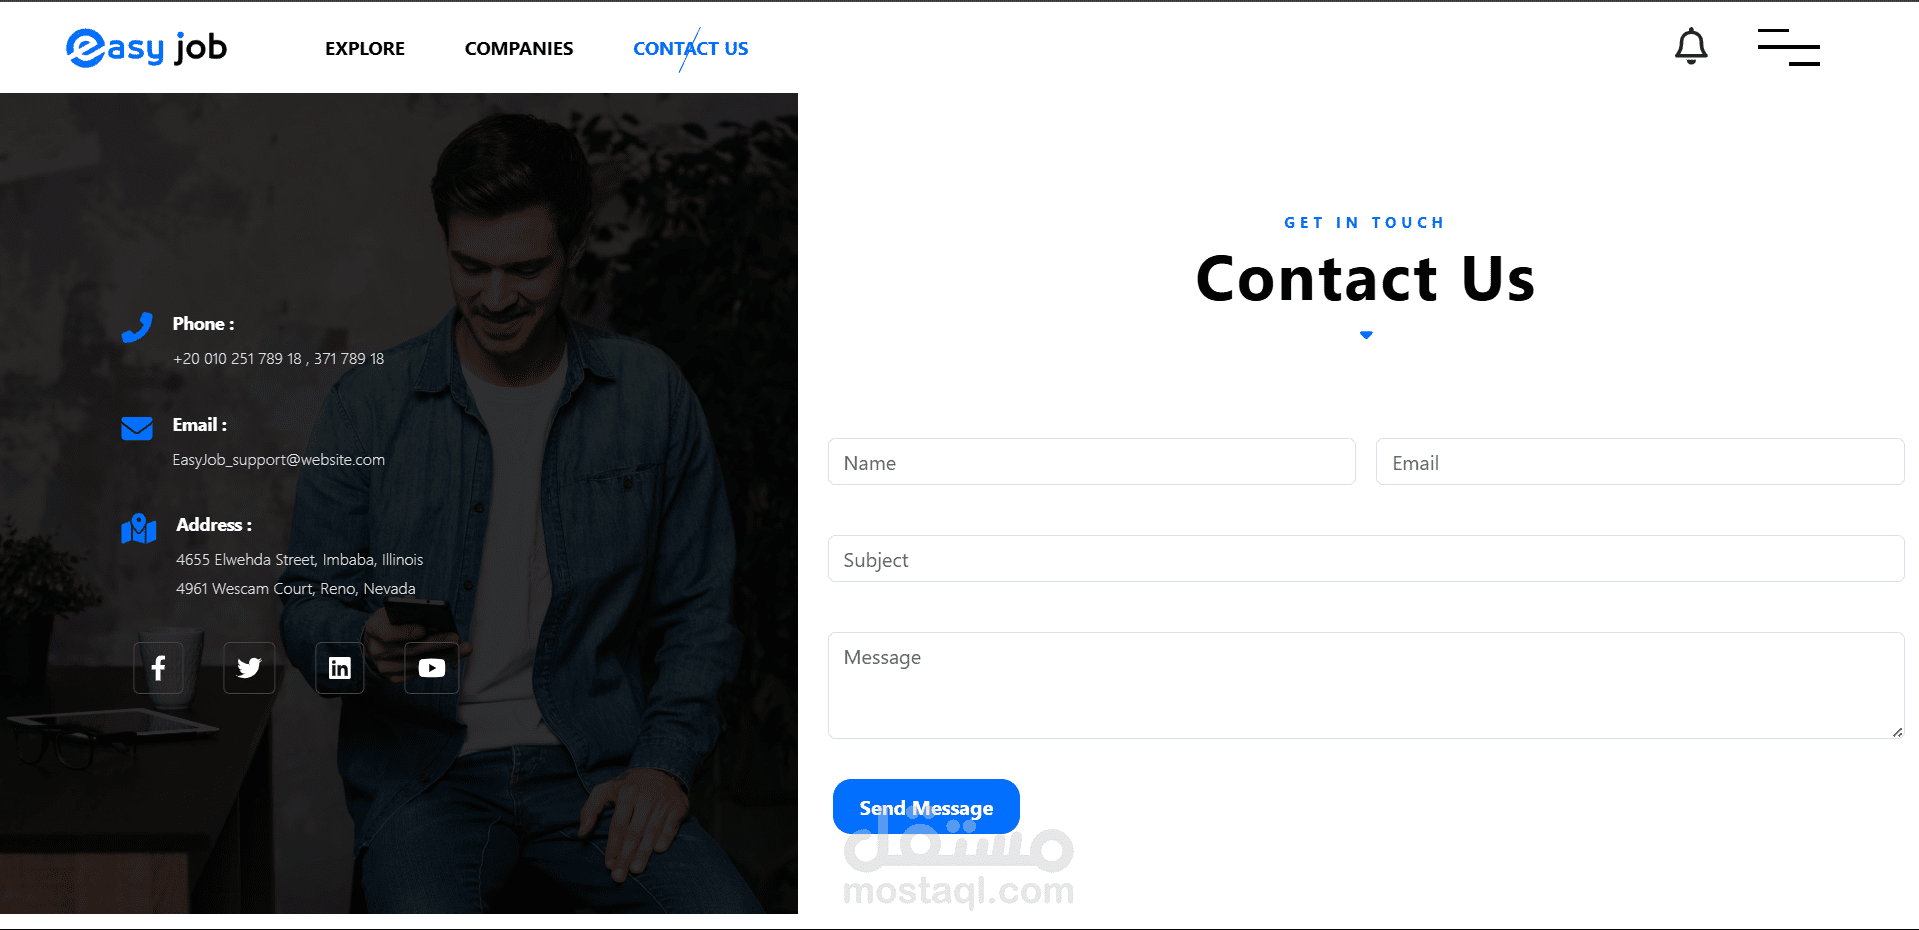Image resolution: width=1919 pixels, height=930 pixels.
Task: Click the EasyJob_support@website.com email address
Action: tap(278, 460)
